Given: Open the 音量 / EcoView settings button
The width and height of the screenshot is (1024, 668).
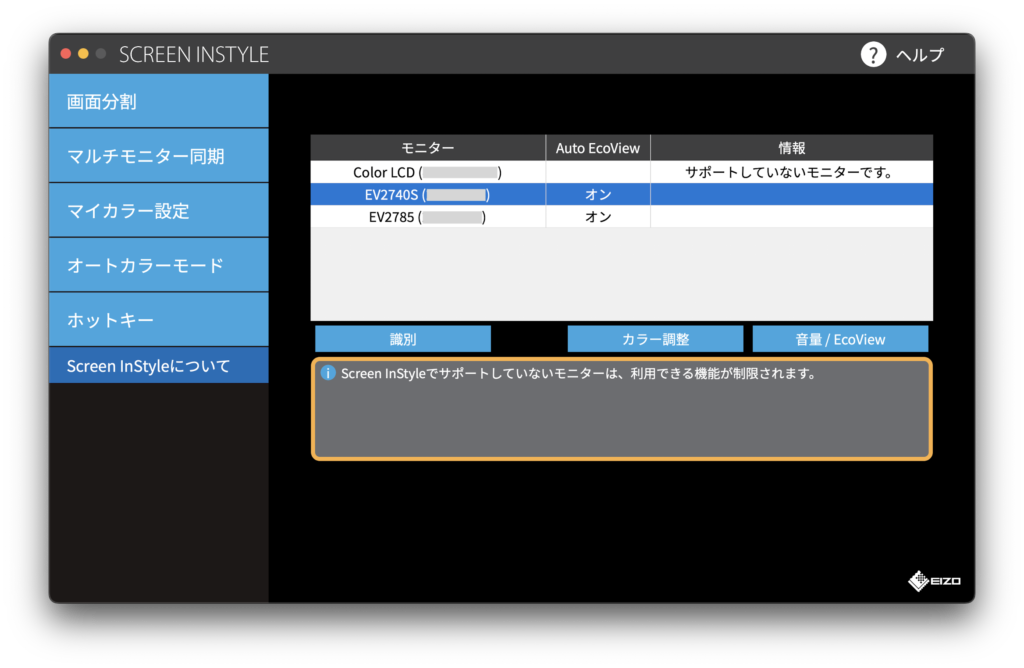Looking at the screenshot, I should [x=840, y=339].
